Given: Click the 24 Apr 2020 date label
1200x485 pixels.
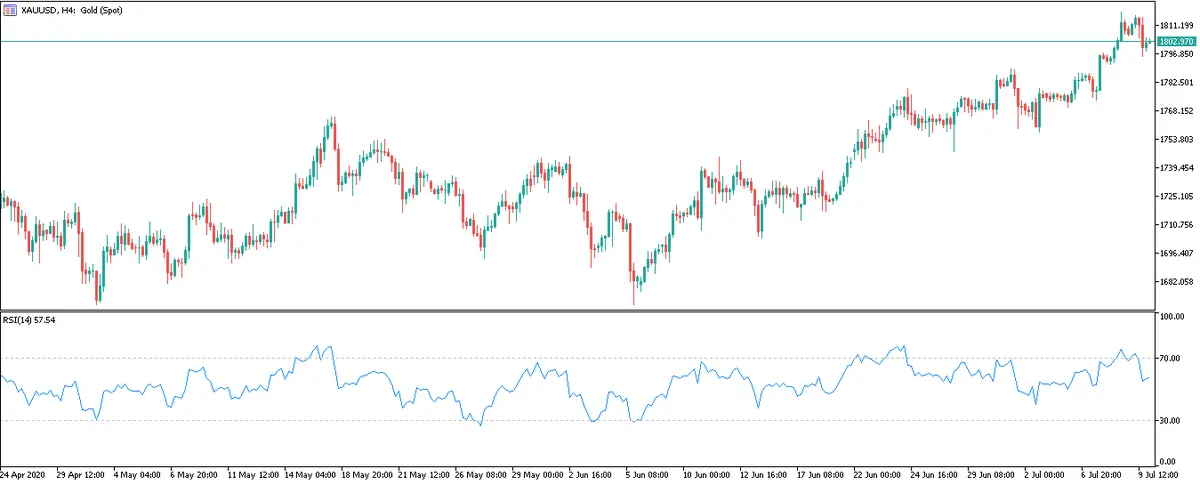Looking at the screenshot, I should pos(25,475).
